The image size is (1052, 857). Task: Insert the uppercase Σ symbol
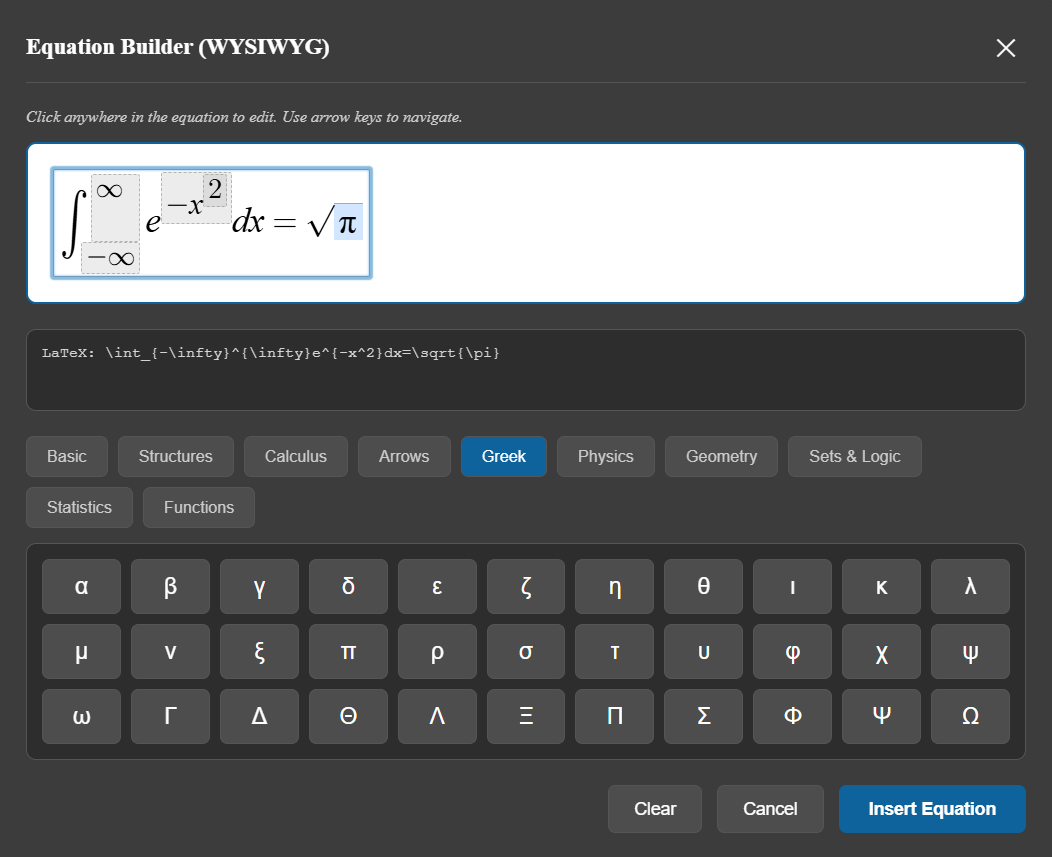[703, 716]
